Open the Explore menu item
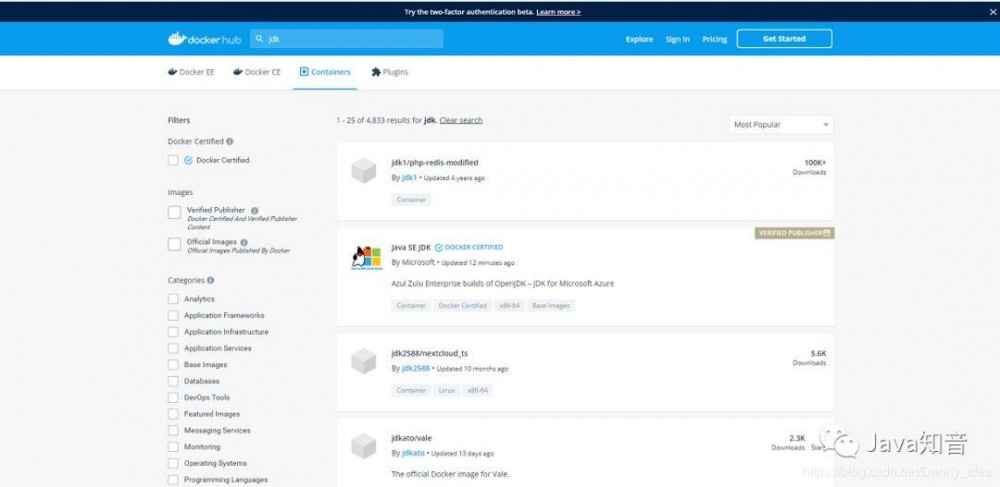Viewport: 1000px width, 487px height. click(x=639, y=40)
